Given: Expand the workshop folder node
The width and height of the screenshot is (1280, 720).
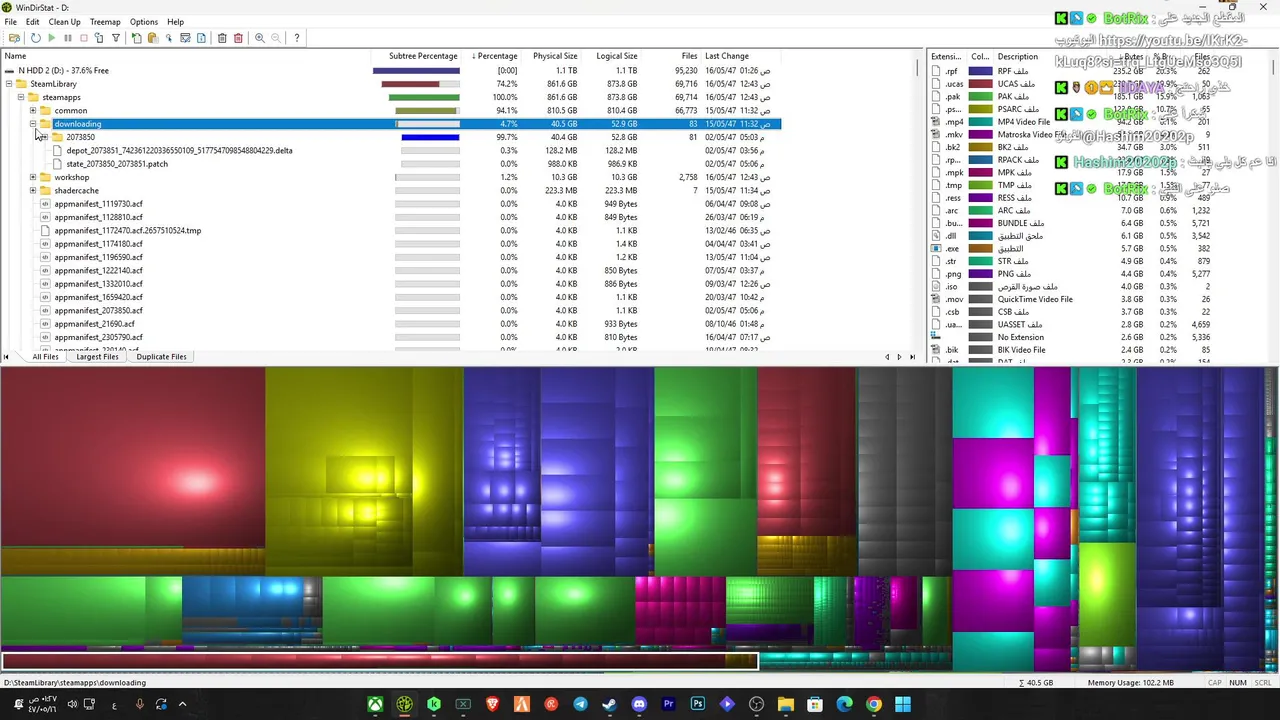Looking at the screenshot, I should [33, 177].
